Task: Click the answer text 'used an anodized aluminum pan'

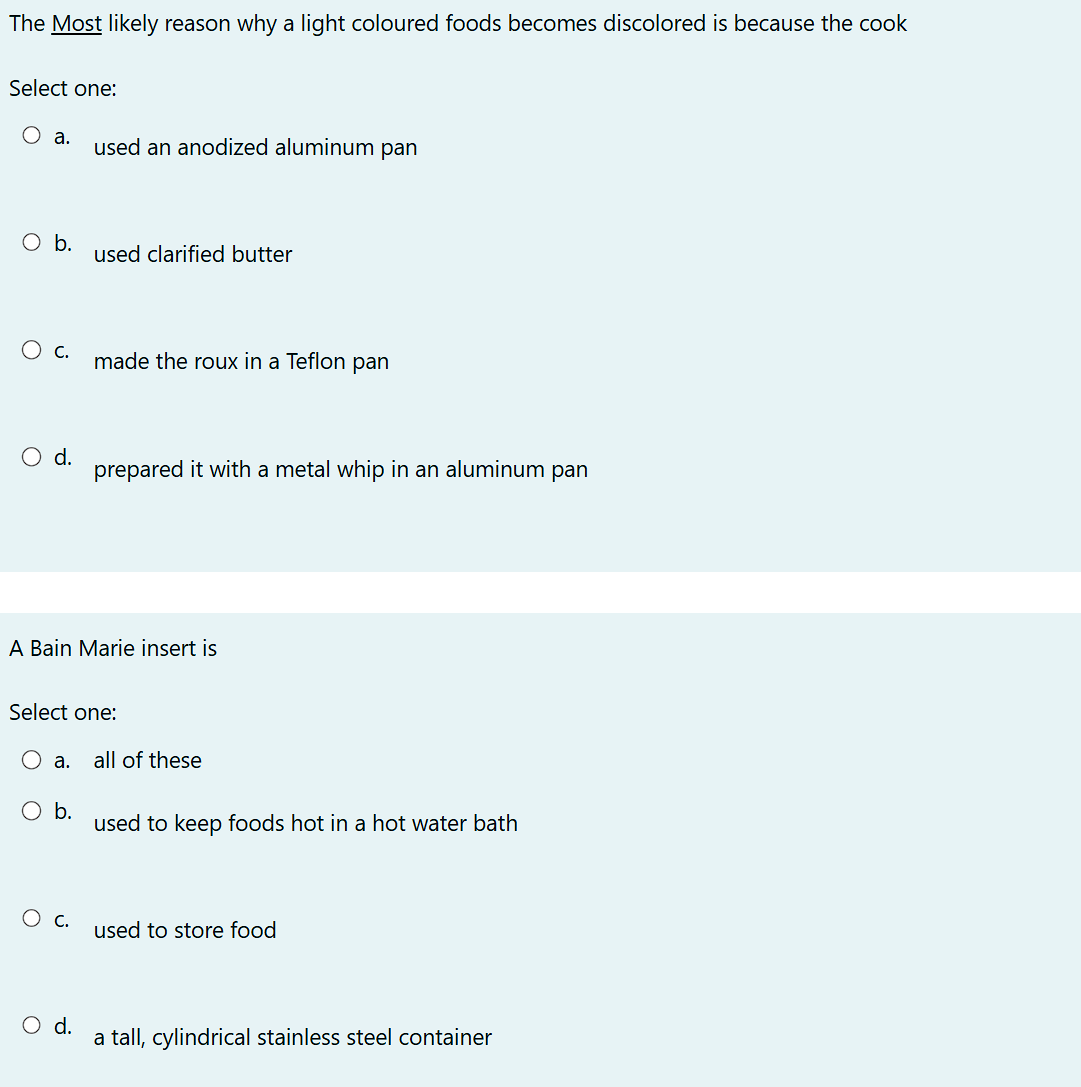Action: coord(255,148)
